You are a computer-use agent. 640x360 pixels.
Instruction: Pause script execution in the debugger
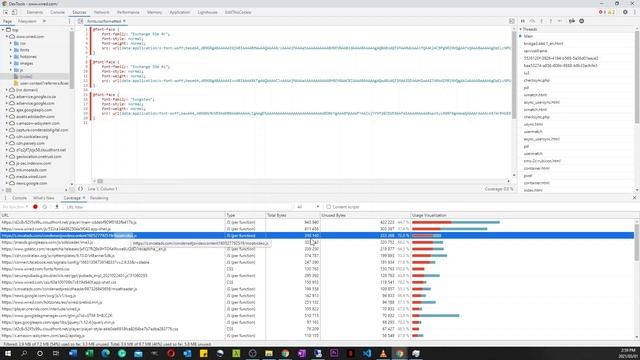(x=523, y=21)
